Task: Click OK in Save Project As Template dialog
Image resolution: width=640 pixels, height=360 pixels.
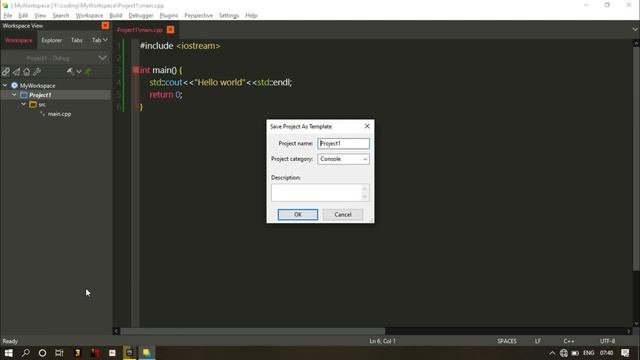Action: (x=298, y=215)
